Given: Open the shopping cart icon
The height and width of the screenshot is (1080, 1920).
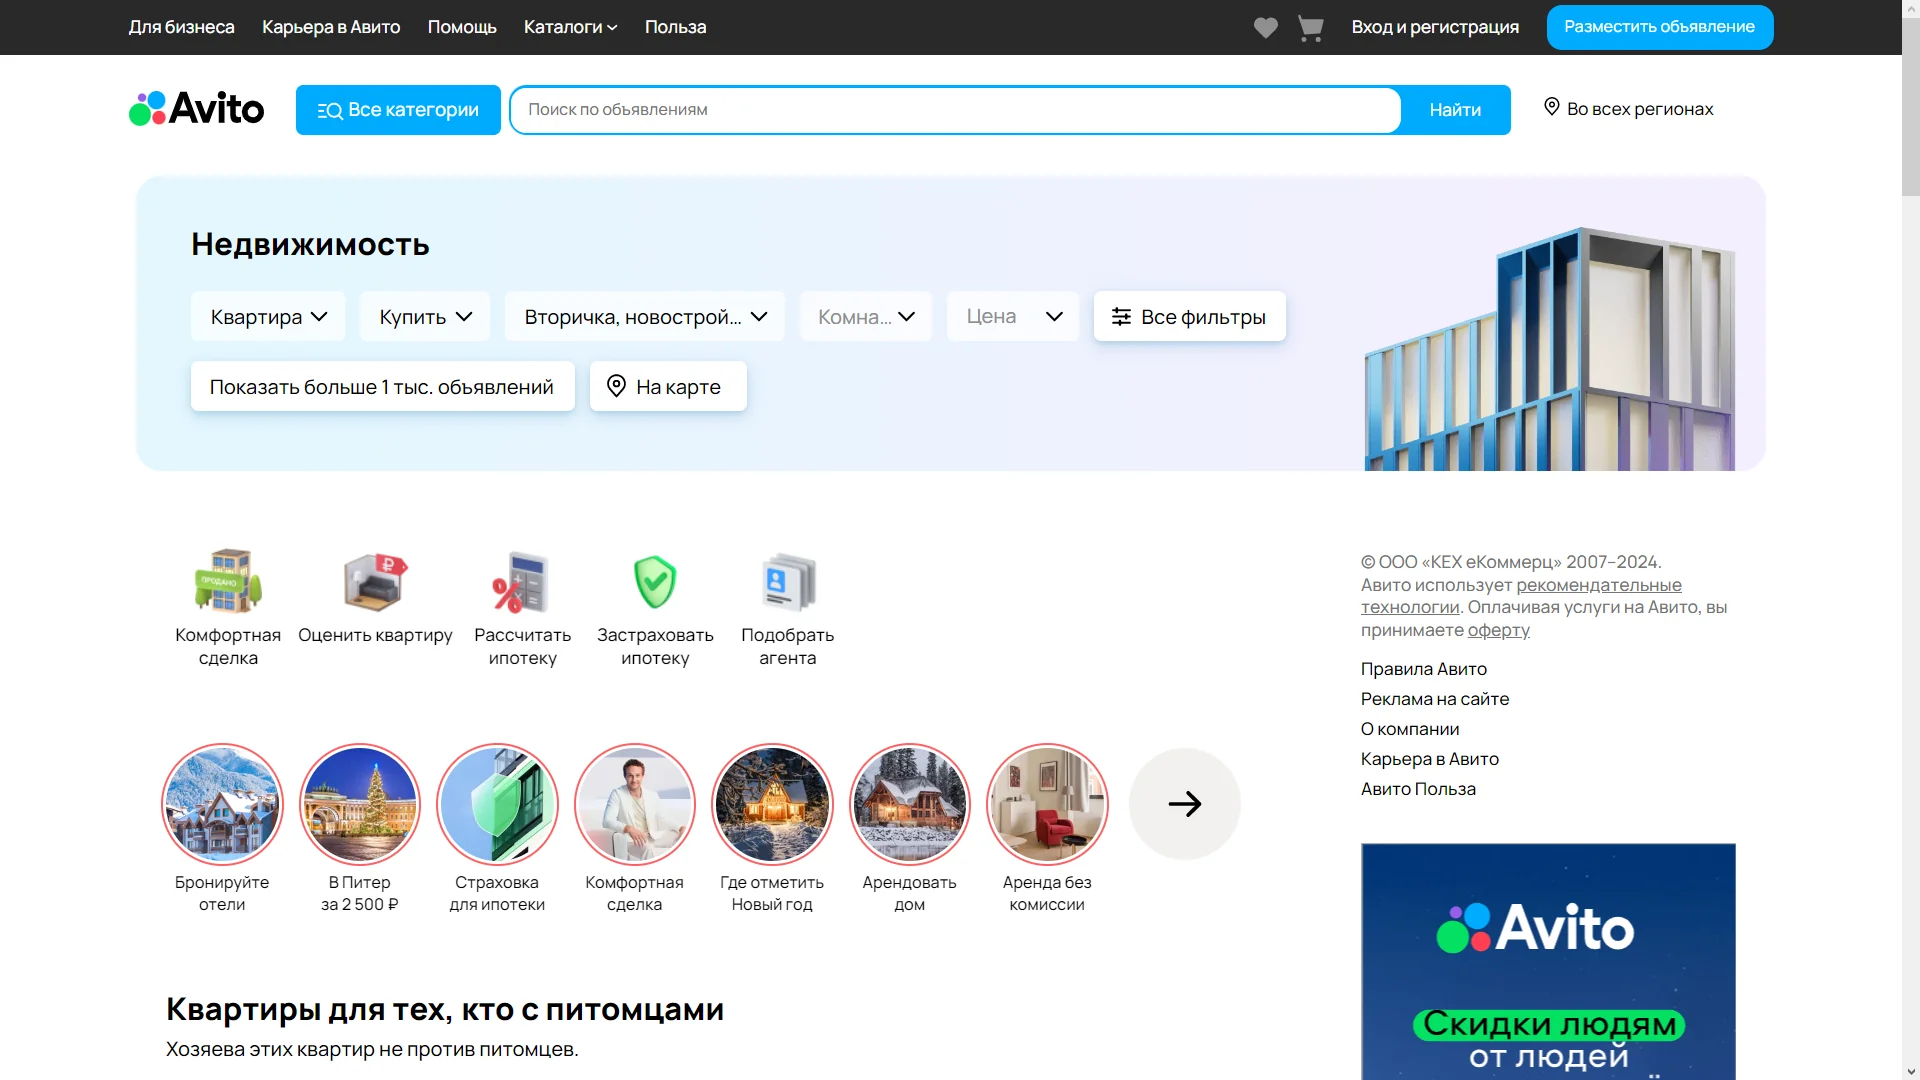Looking at the screenshot, I should 1310,28.
